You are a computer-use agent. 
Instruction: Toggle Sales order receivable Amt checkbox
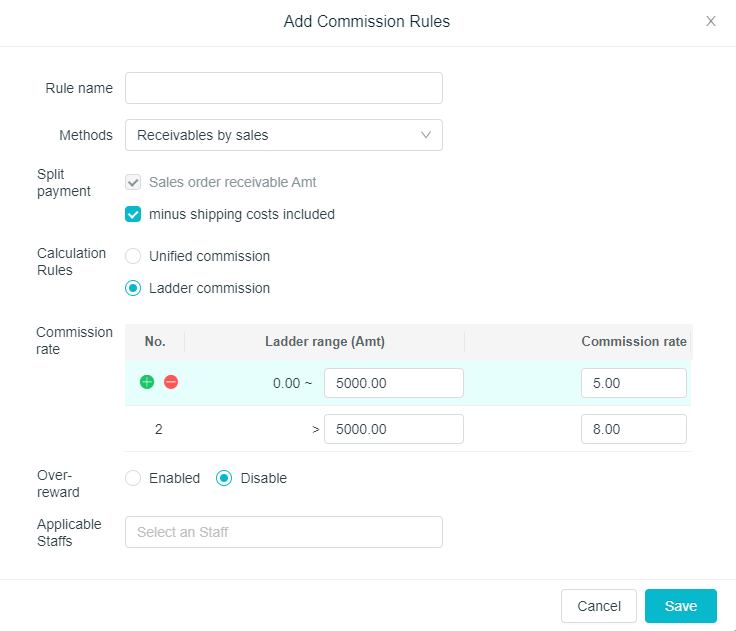click(x=133, y=182)
